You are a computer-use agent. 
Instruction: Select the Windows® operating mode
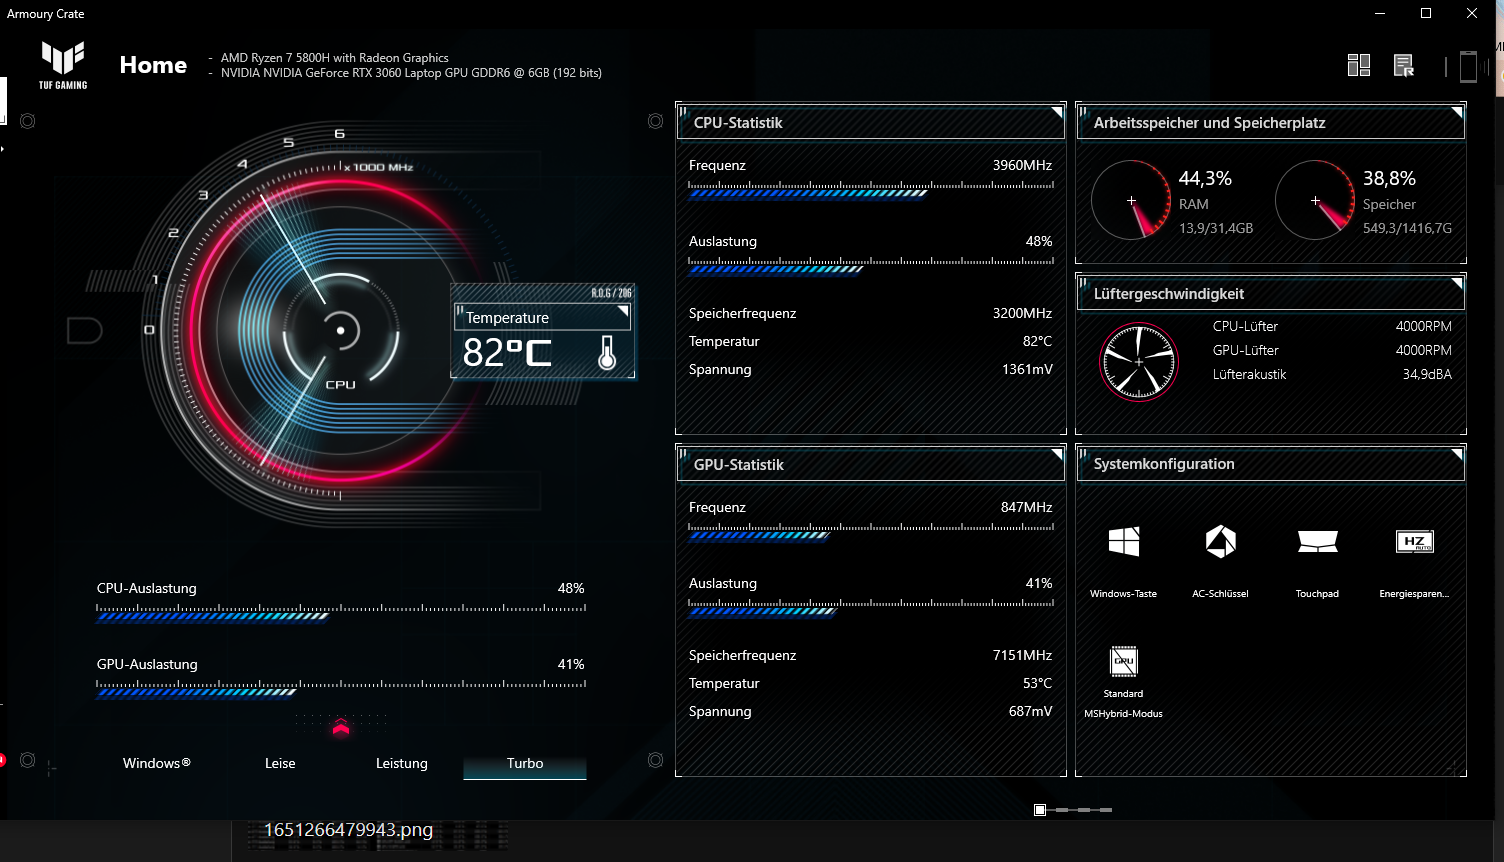click(157, 763)
